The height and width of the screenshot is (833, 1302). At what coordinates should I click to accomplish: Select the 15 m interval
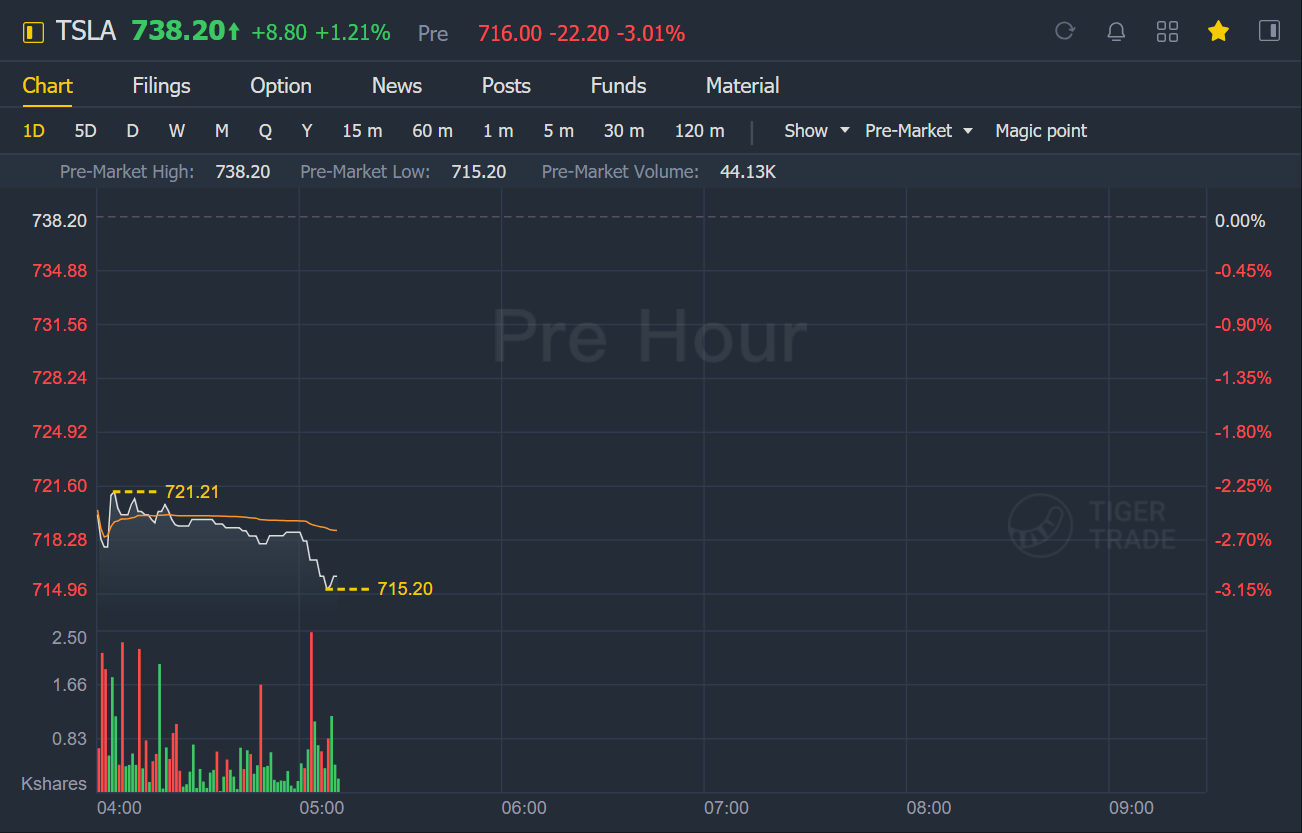[x=362, y=131]
